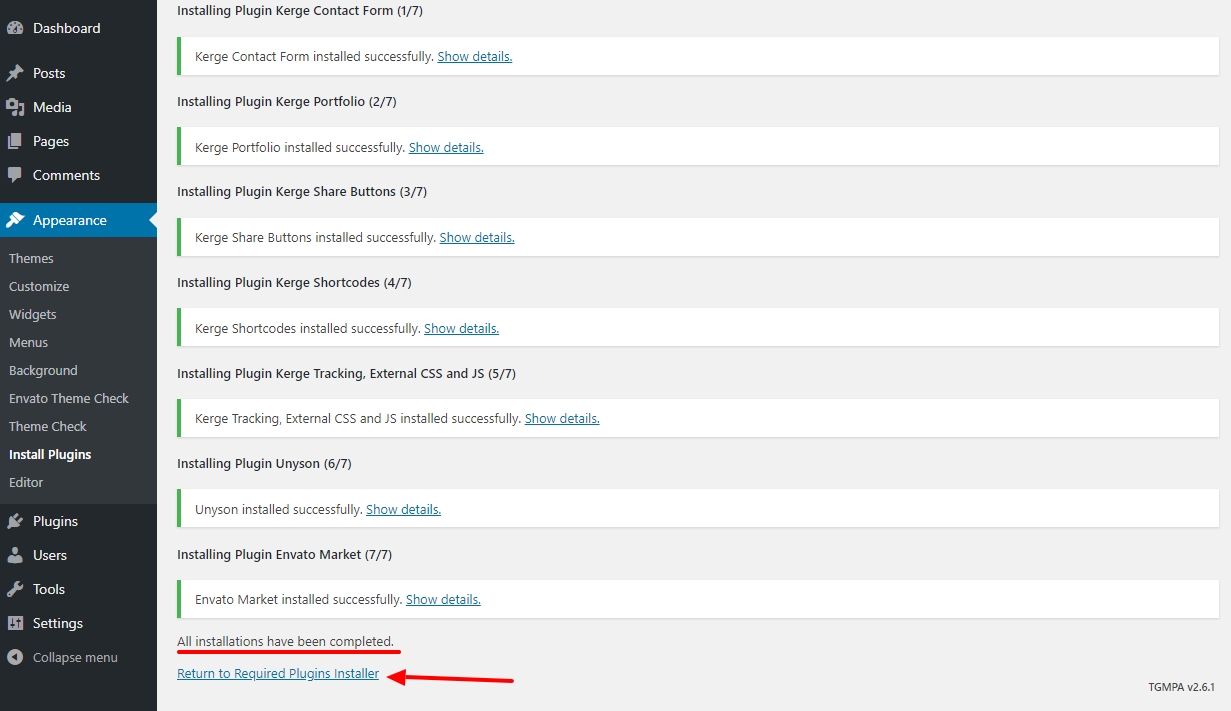This screenshot has width=1231, height=711.
Task: Show details for Kerge Contact Form
Action: click(474, 57)
